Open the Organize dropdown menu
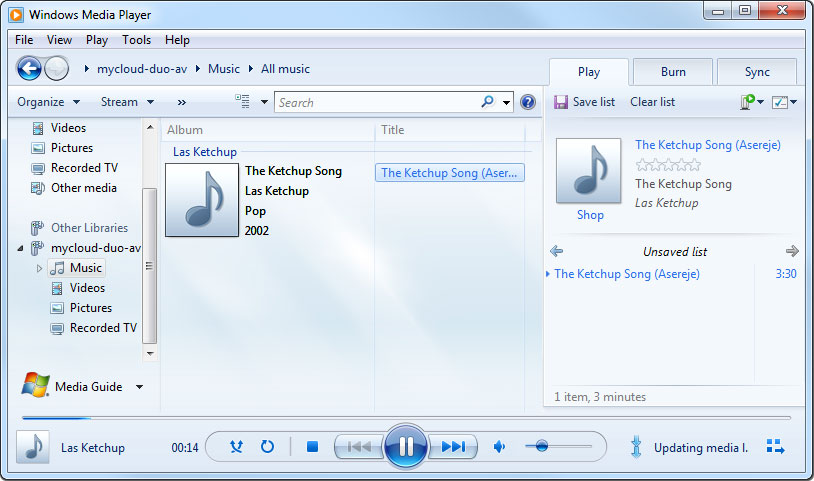814x481 pixels. click(47, 102)
